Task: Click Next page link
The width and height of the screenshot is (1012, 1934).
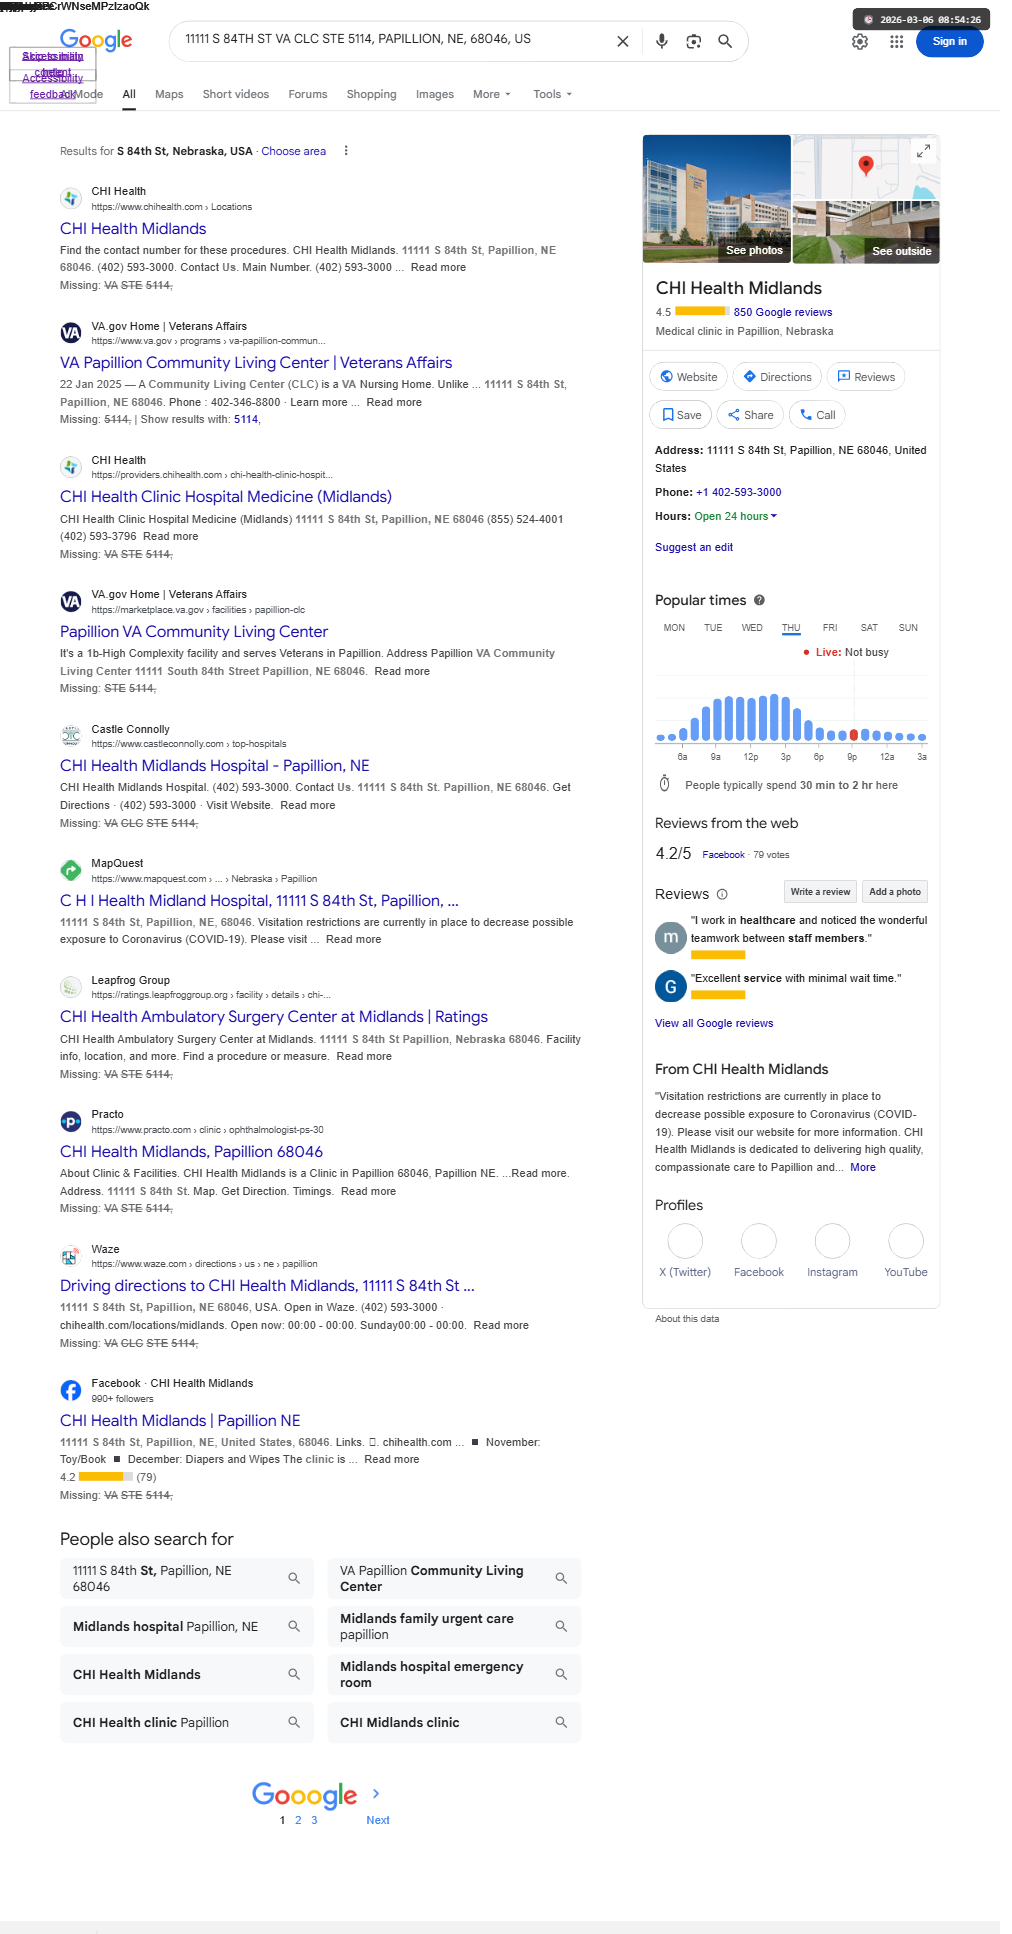Action: pos(378,1820)
